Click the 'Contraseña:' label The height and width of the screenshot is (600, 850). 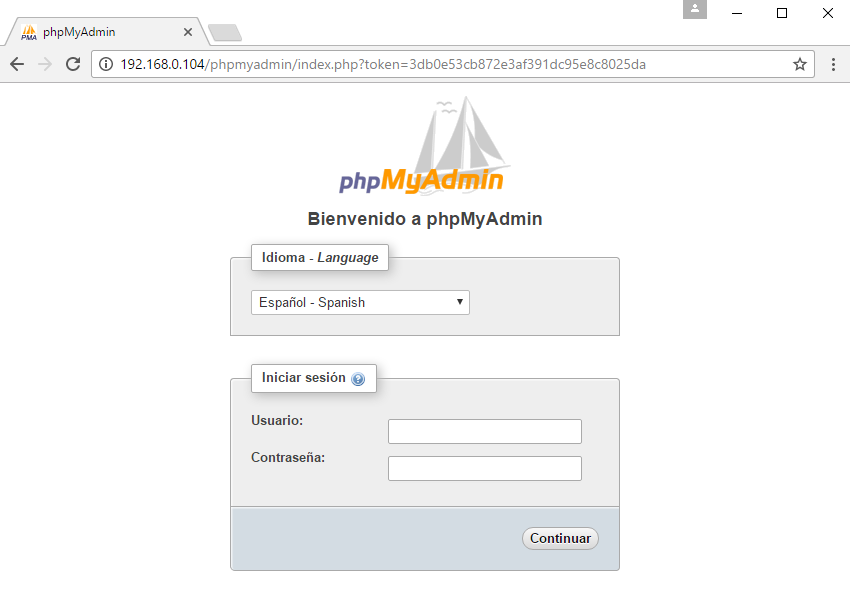coord(288,457)
